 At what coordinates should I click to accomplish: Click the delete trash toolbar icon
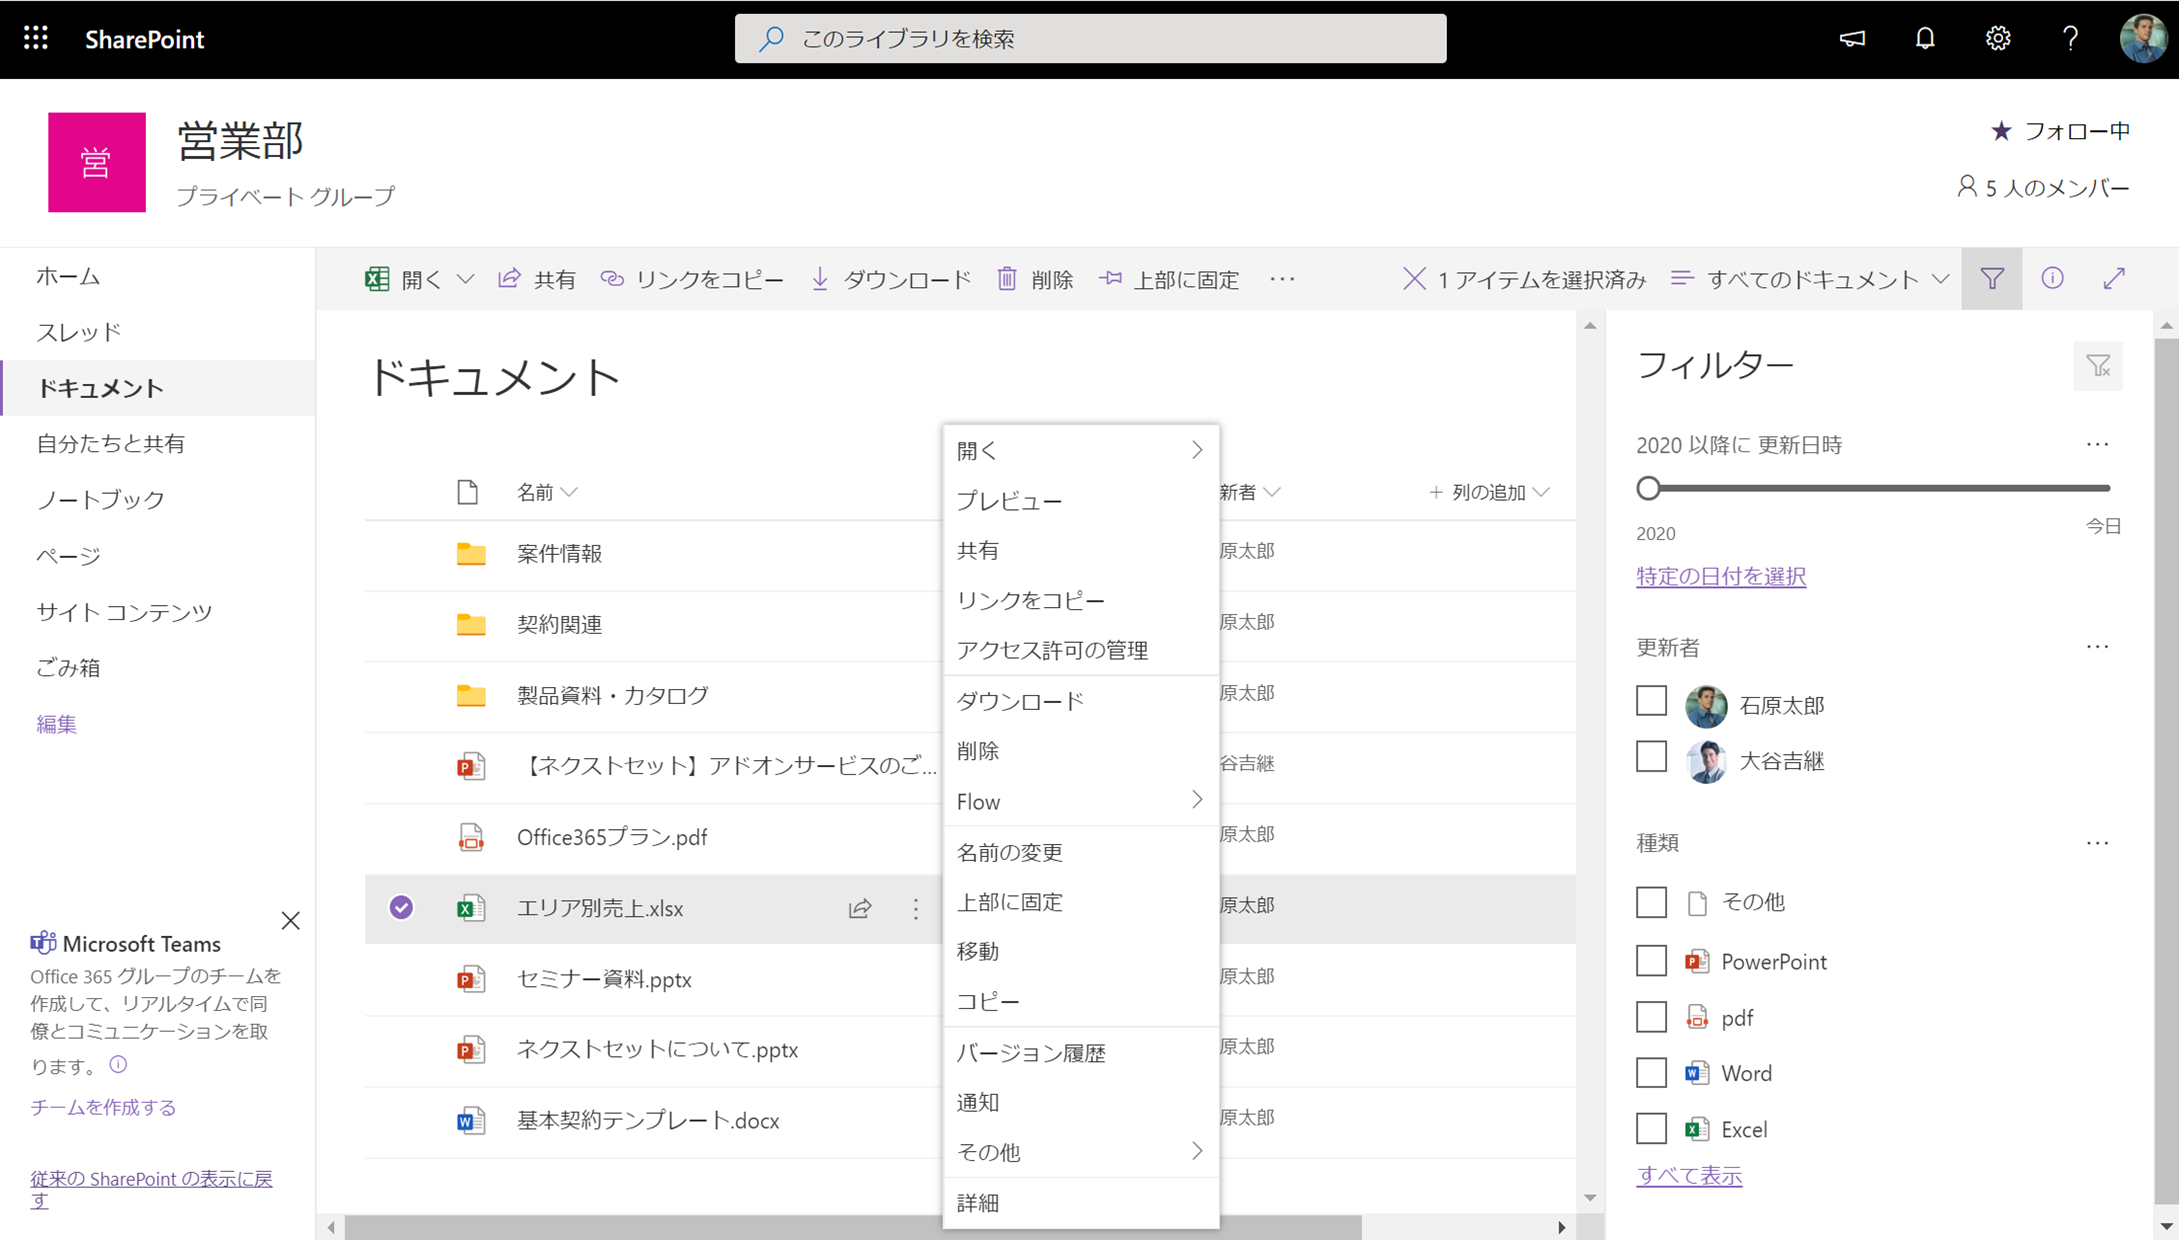click(x=1007, y=279)
